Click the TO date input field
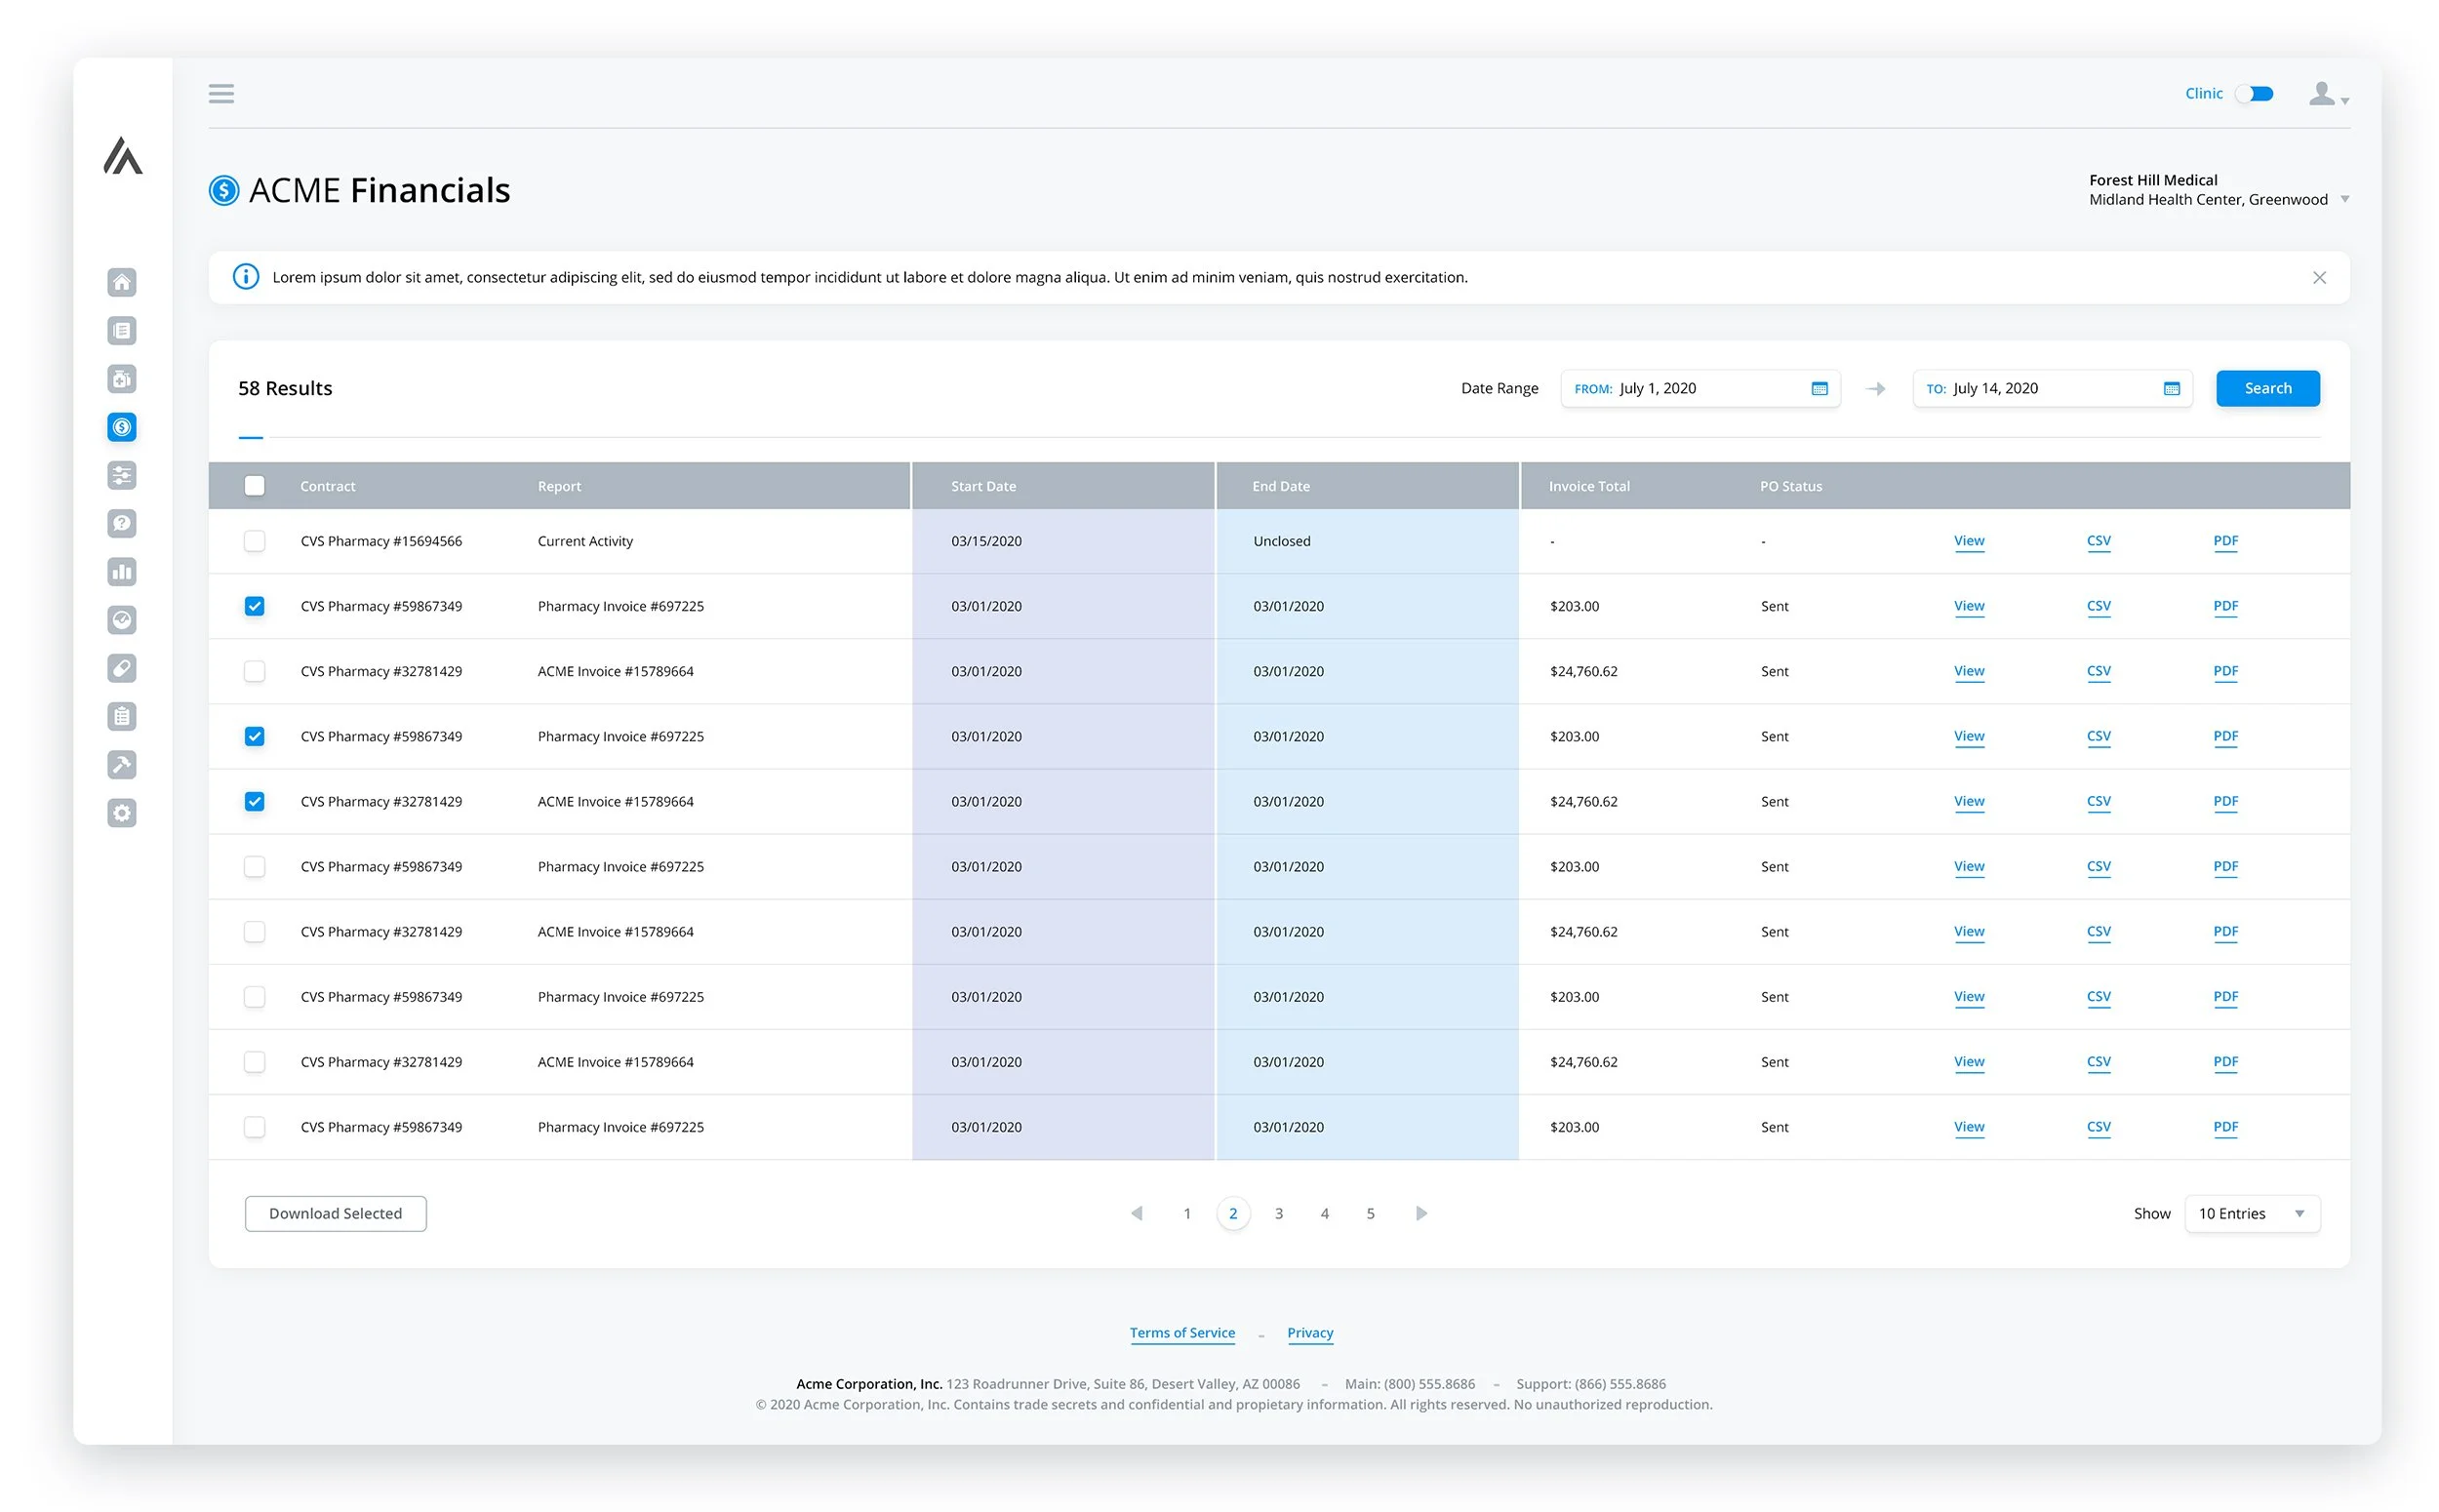The width and height of the screenshot is (2439, 1512). (x=2040, y=389)
